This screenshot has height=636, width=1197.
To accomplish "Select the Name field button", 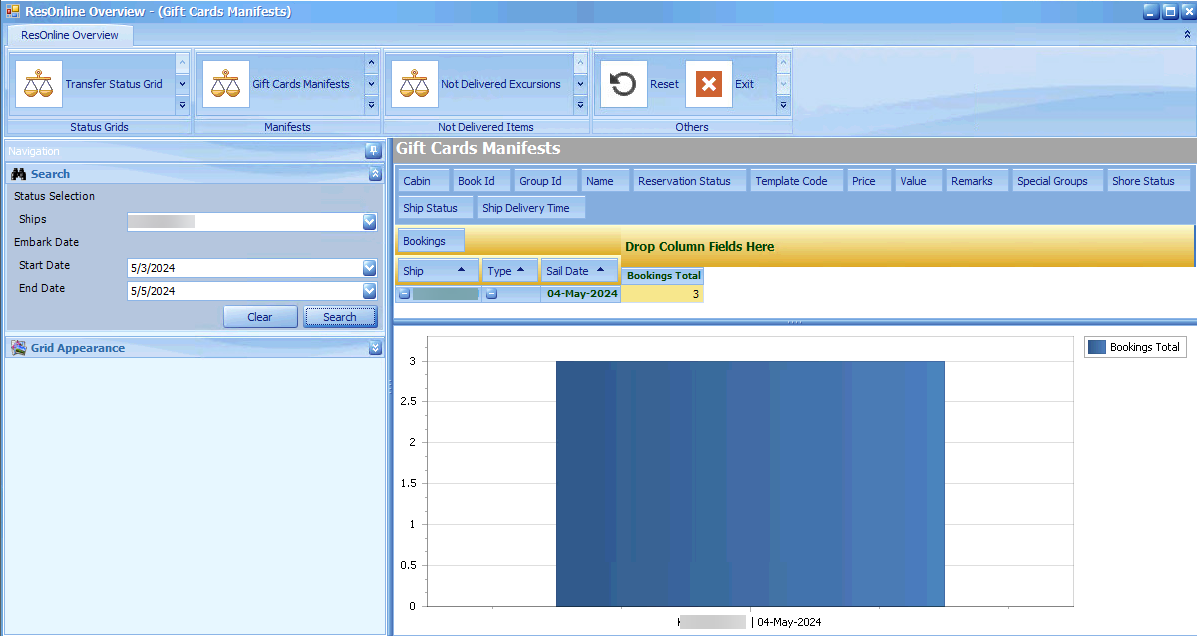I will pyautogui.click(x=605, y=181).
